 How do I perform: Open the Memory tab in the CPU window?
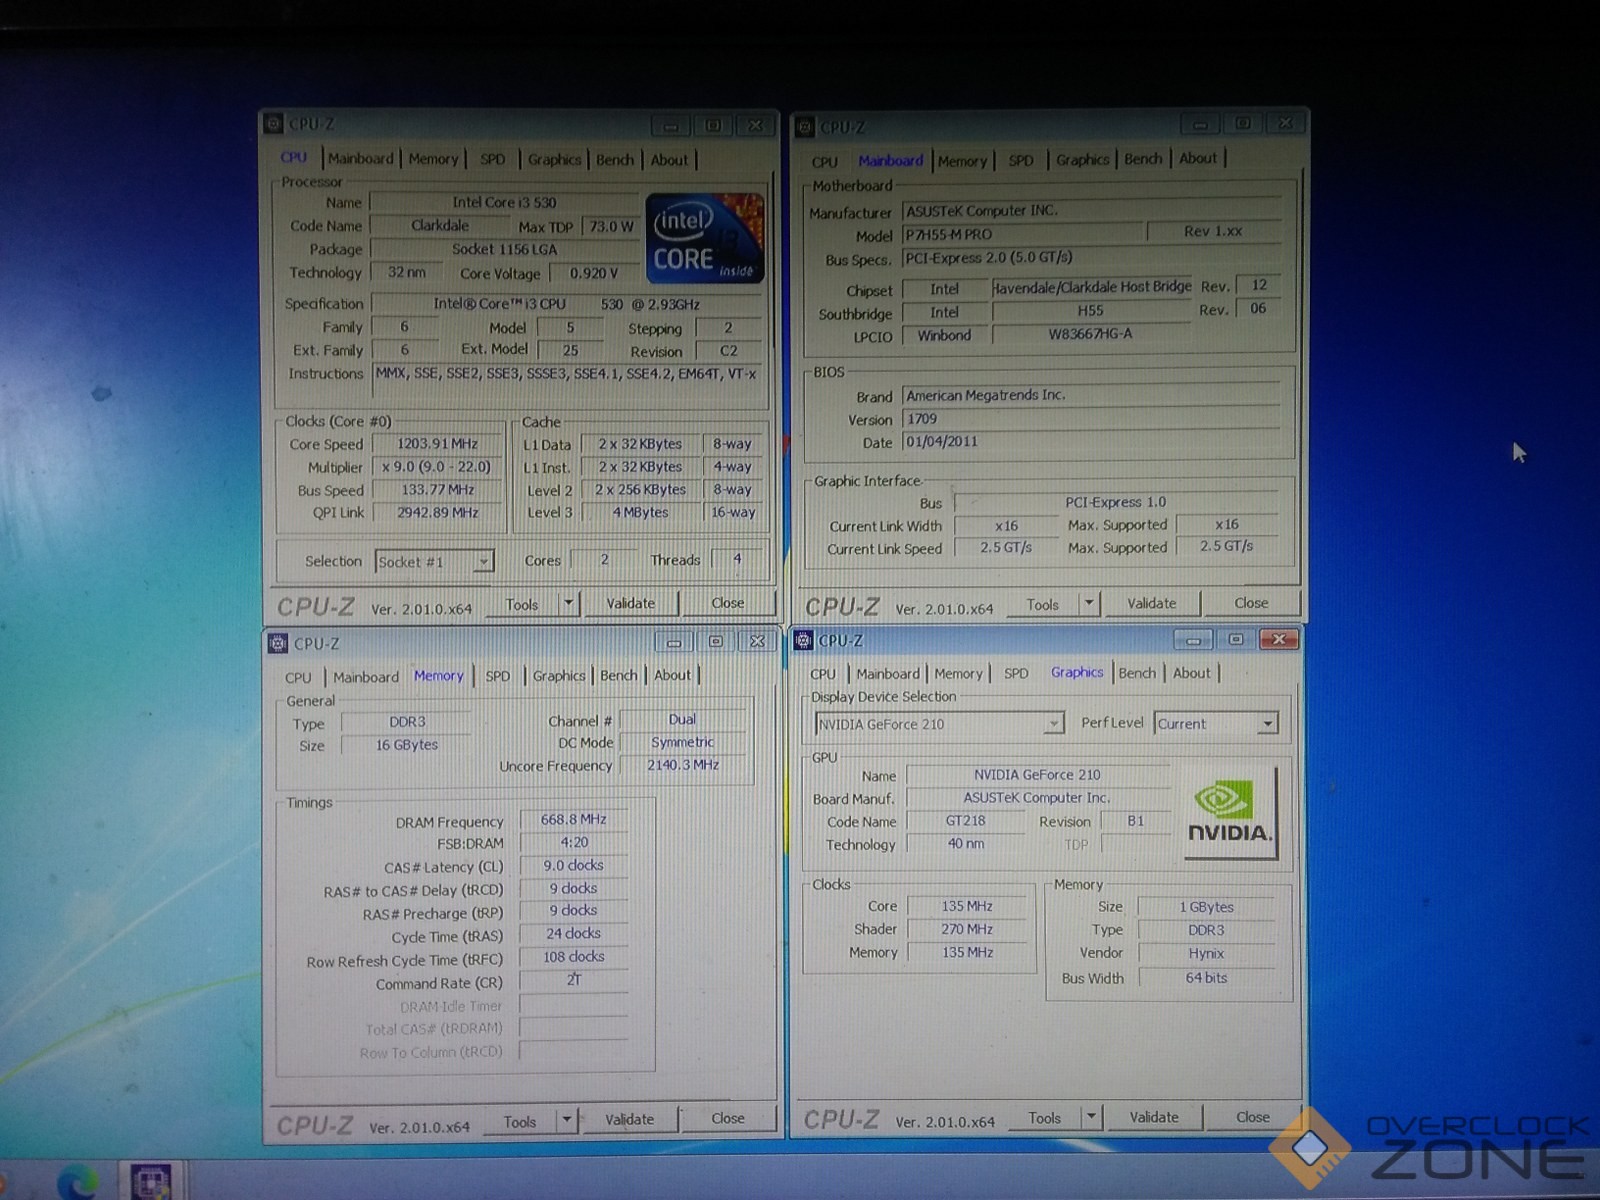(433, 158)
